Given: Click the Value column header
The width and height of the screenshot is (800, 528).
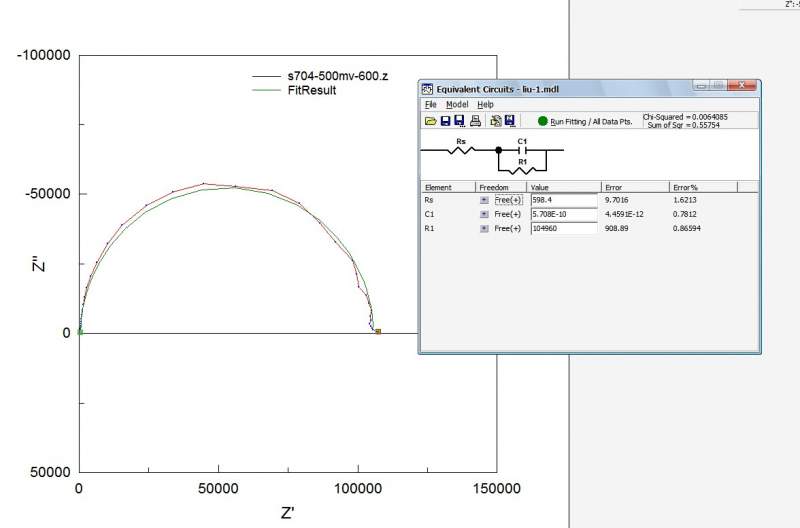Looking at the screenshot, I should (x=564, y=187).
